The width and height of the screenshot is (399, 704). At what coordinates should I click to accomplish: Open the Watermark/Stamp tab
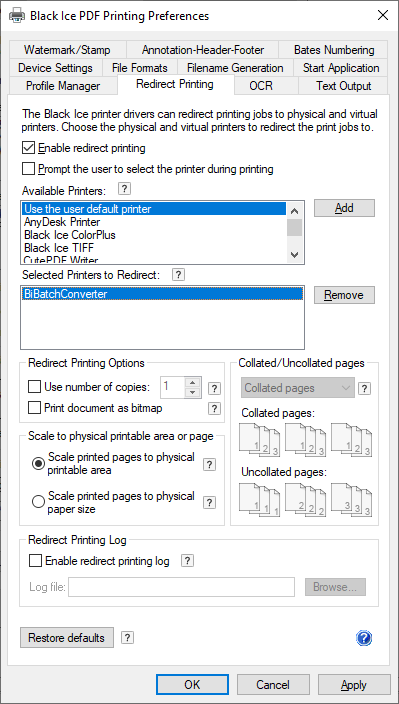(67, 50)
